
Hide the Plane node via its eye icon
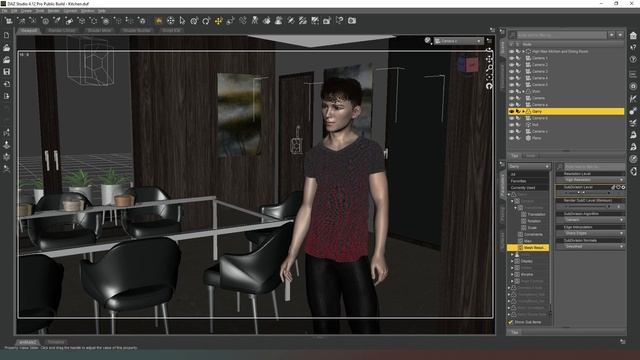(x=511, y=138)
